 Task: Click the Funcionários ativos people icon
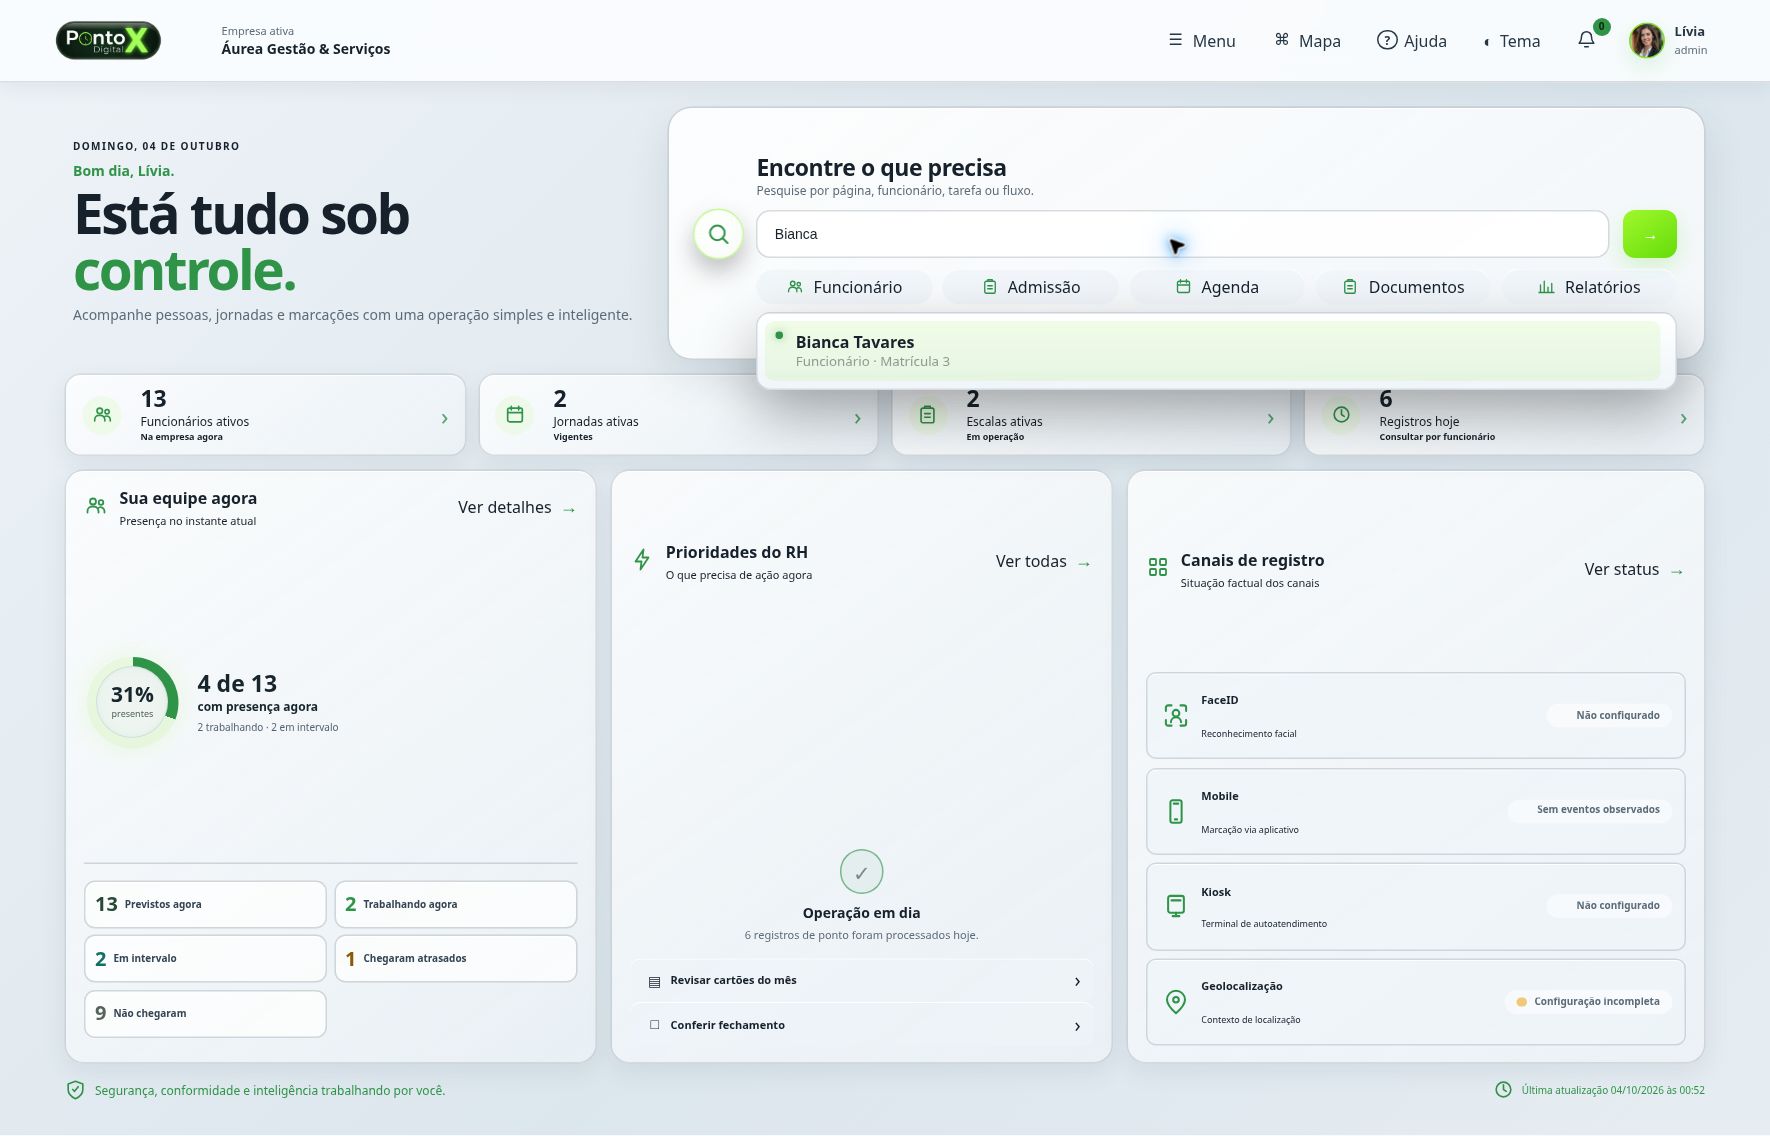103,414
